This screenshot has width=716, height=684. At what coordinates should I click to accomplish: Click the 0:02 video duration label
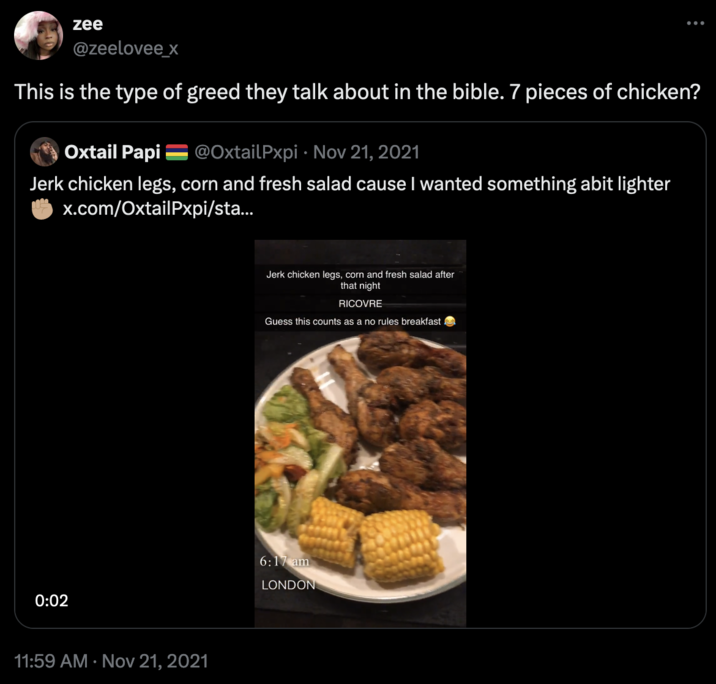click(x=50, y=601)
